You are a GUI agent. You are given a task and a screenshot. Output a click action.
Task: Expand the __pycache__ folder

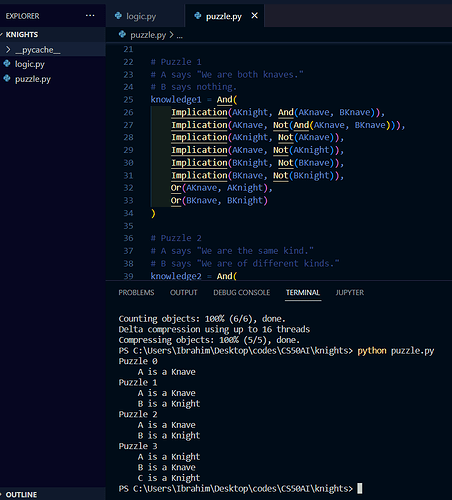coord(8,50)
